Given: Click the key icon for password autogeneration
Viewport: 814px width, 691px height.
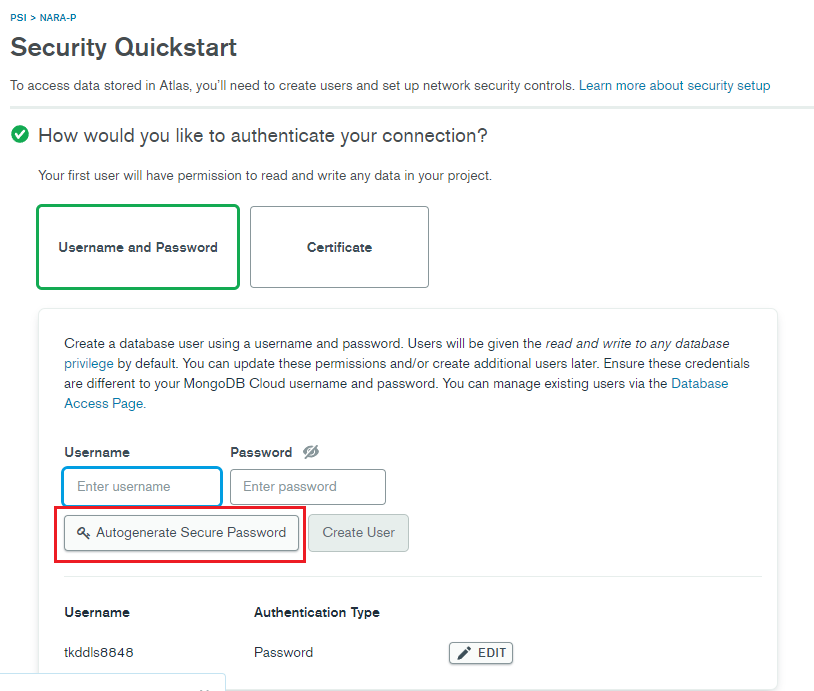Looking at the screenshot, I should coord(83,533).
